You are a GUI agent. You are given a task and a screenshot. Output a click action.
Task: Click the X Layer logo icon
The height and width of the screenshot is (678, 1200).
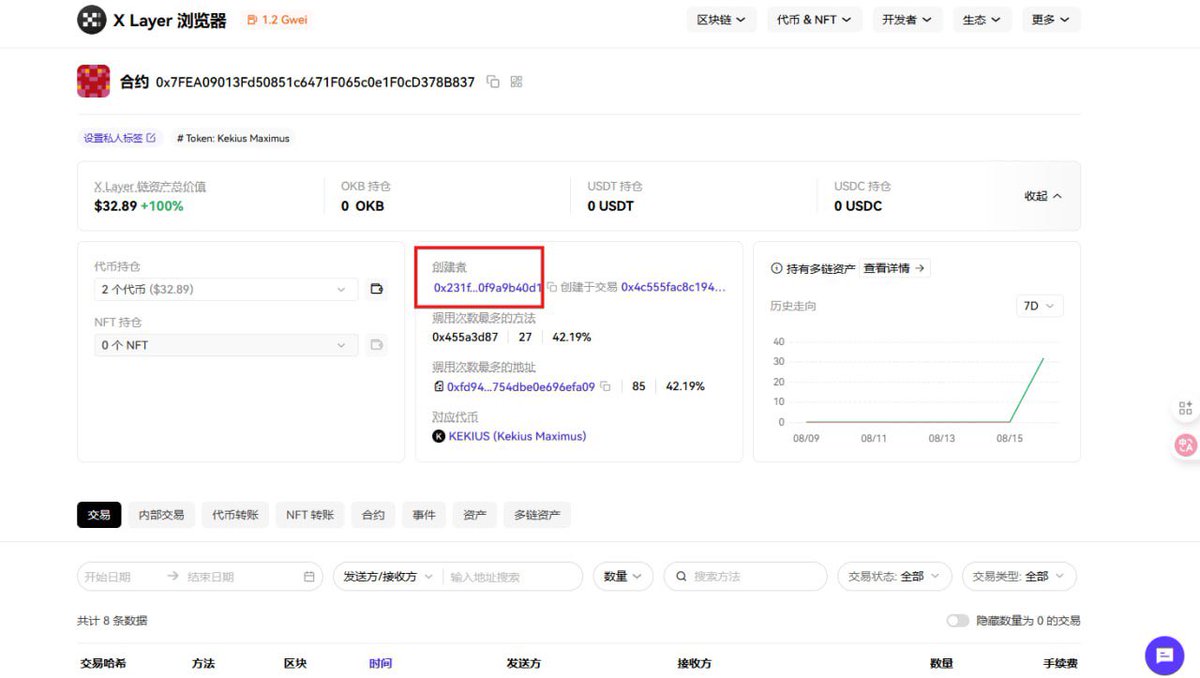pos(92,20)
